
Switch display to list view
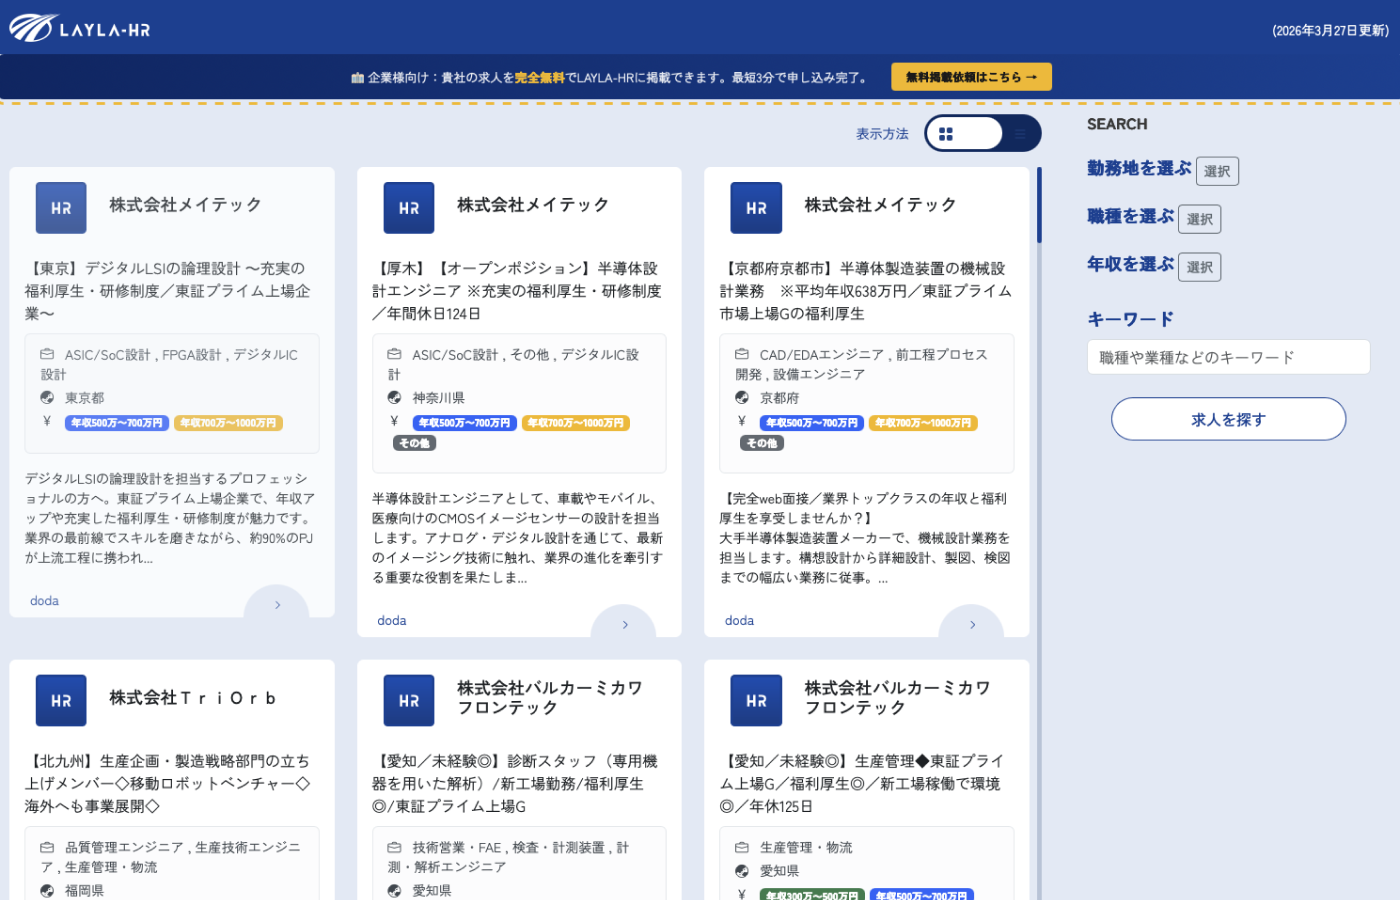(x=1019, y=134)
